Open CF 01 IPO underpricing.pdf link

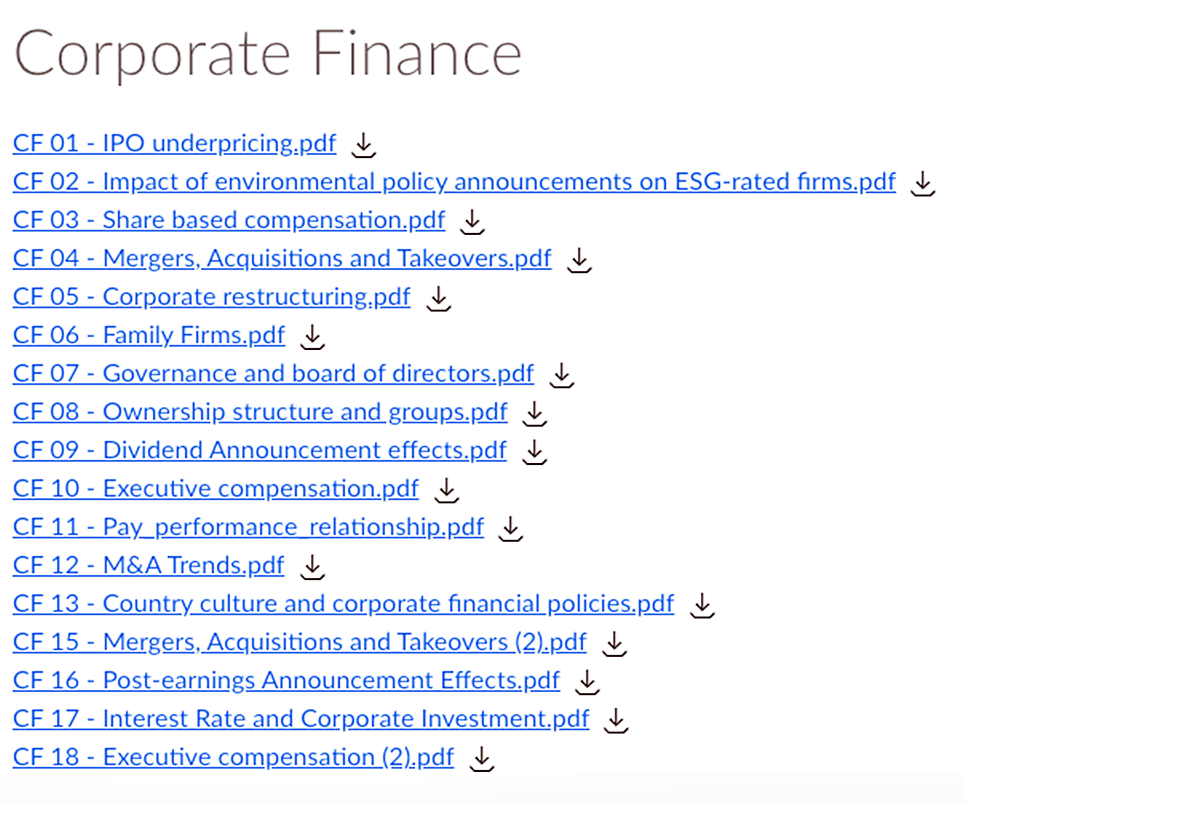click(x=175, y=143)
